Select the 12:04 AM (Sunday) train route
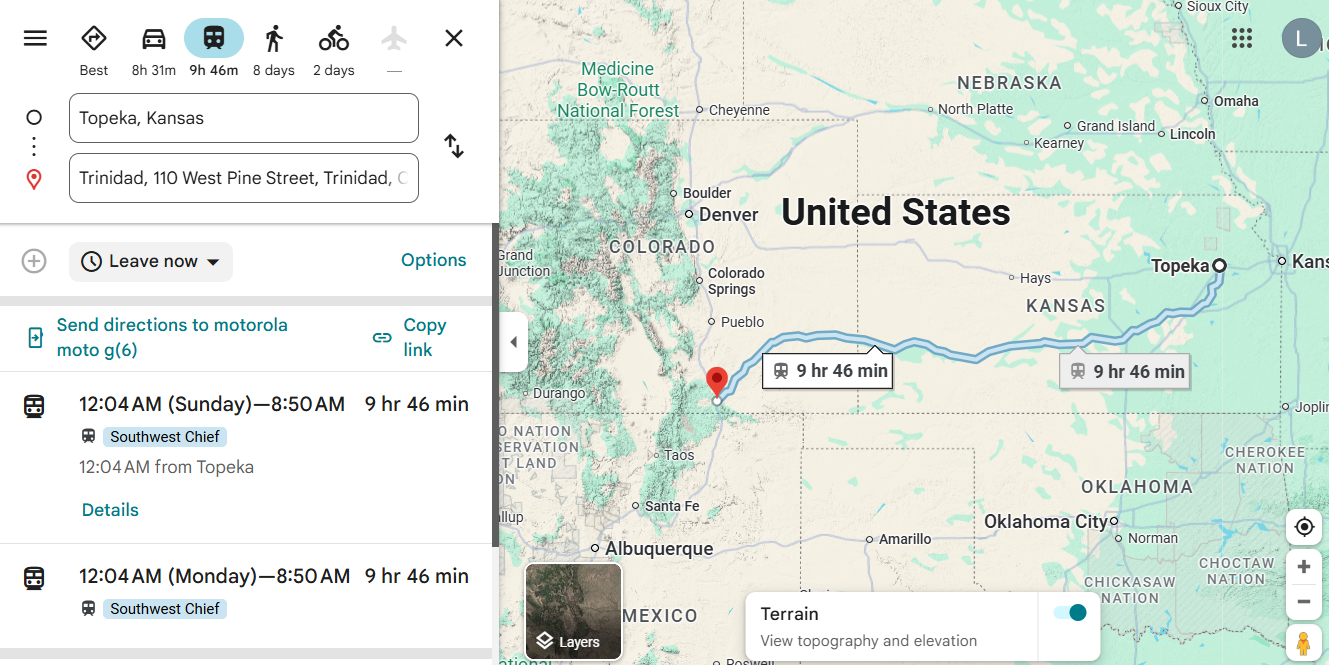This screenshot has height=665, width=1329. [x=248, y=457]
